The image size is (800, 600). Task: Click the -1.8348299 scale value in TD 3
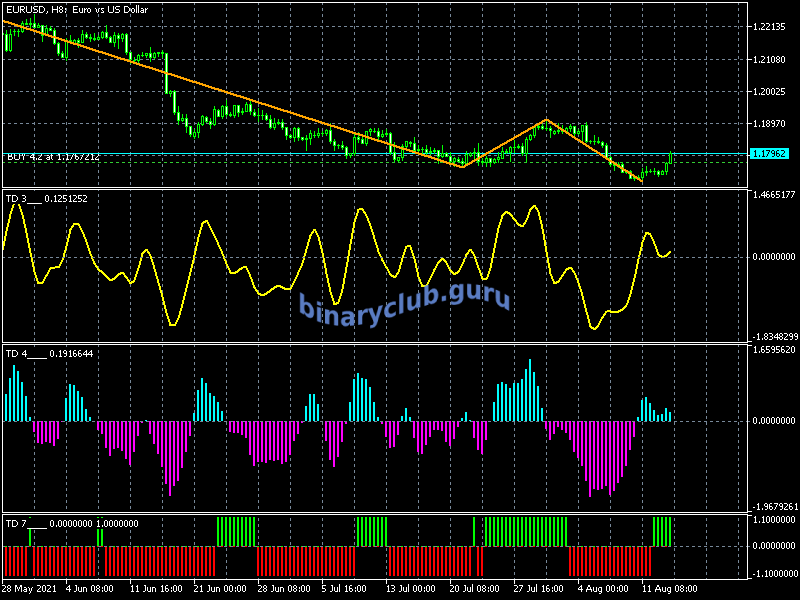(x=773, y=336)
